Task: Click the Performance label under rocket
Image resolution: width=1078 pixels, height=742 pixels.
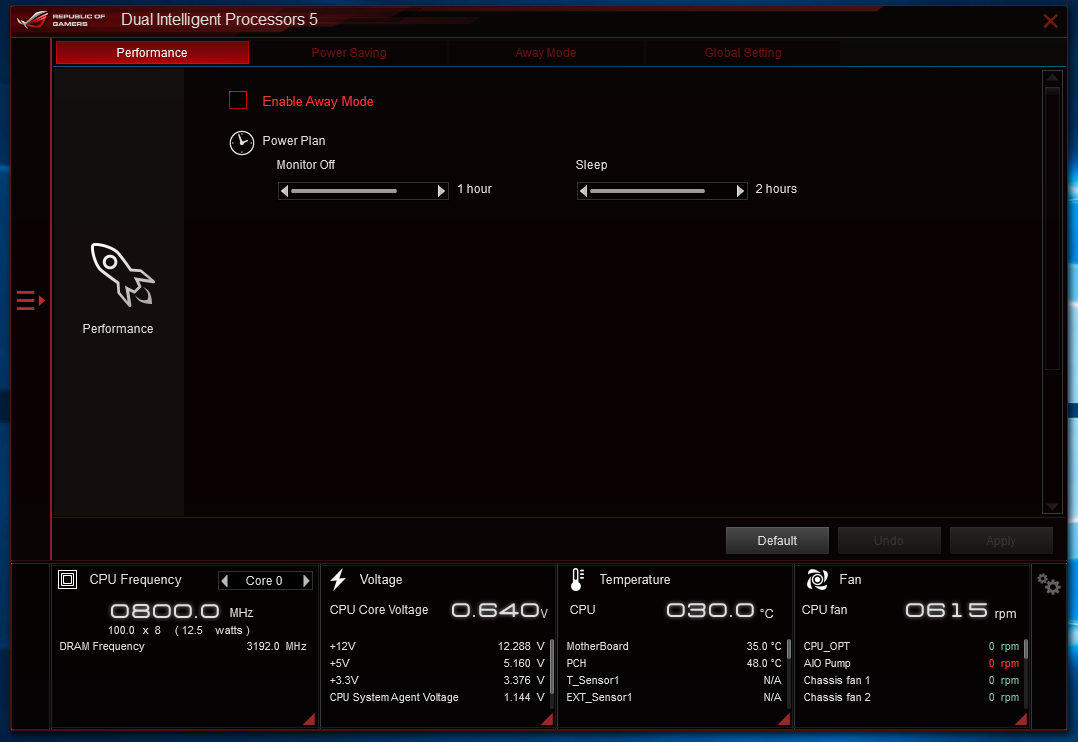Action: 118,329
